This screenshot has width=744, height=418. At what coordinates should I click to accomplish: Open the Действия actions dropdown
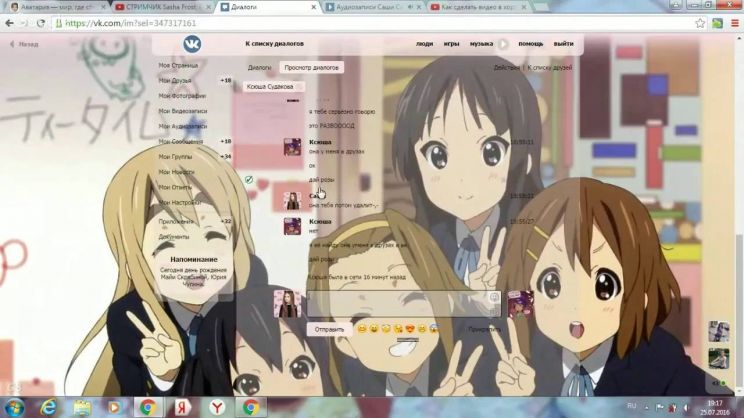[x=507, y=68]
